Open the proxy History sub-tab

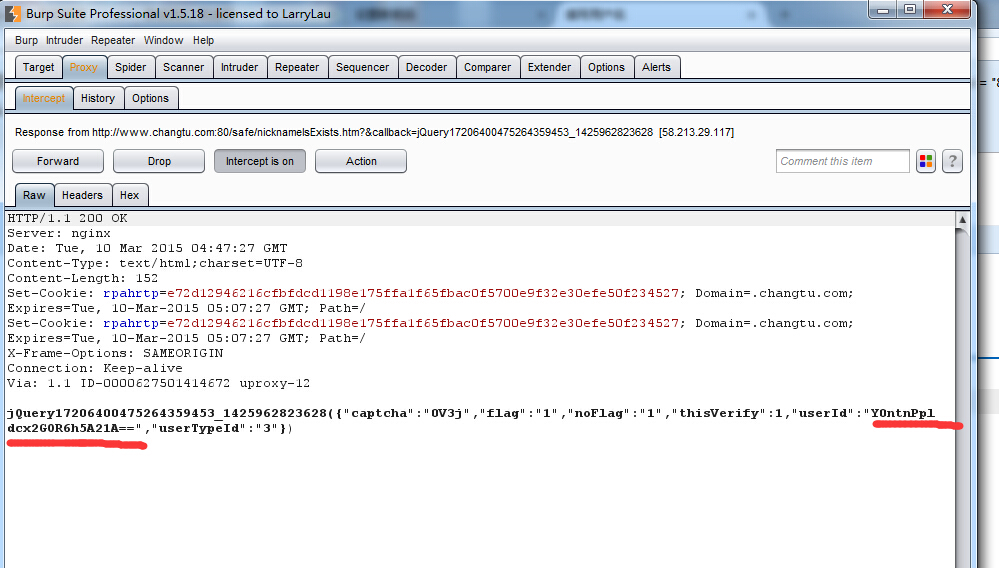pyautogui.click(x=98, y=98)
